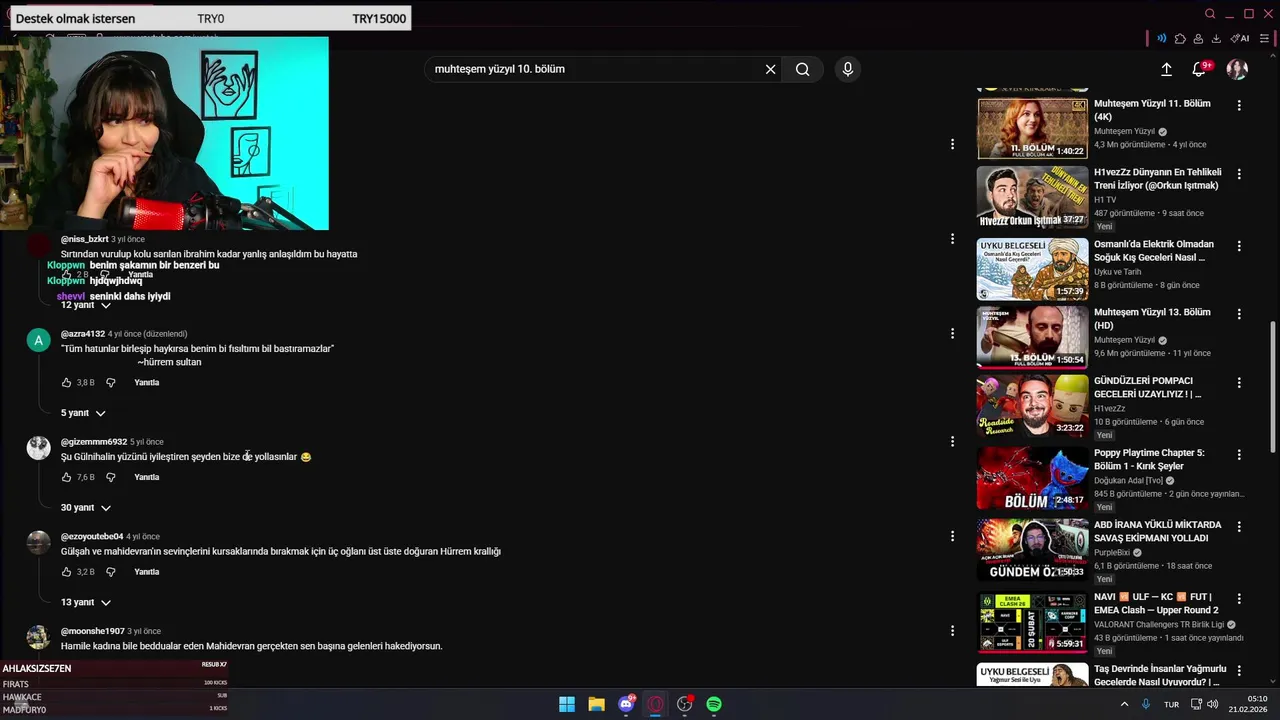This screenshot has height=720, width=1280.
Task: Click Yanıtla under the @azra4132 comment
Action: (x=147, y=382)
